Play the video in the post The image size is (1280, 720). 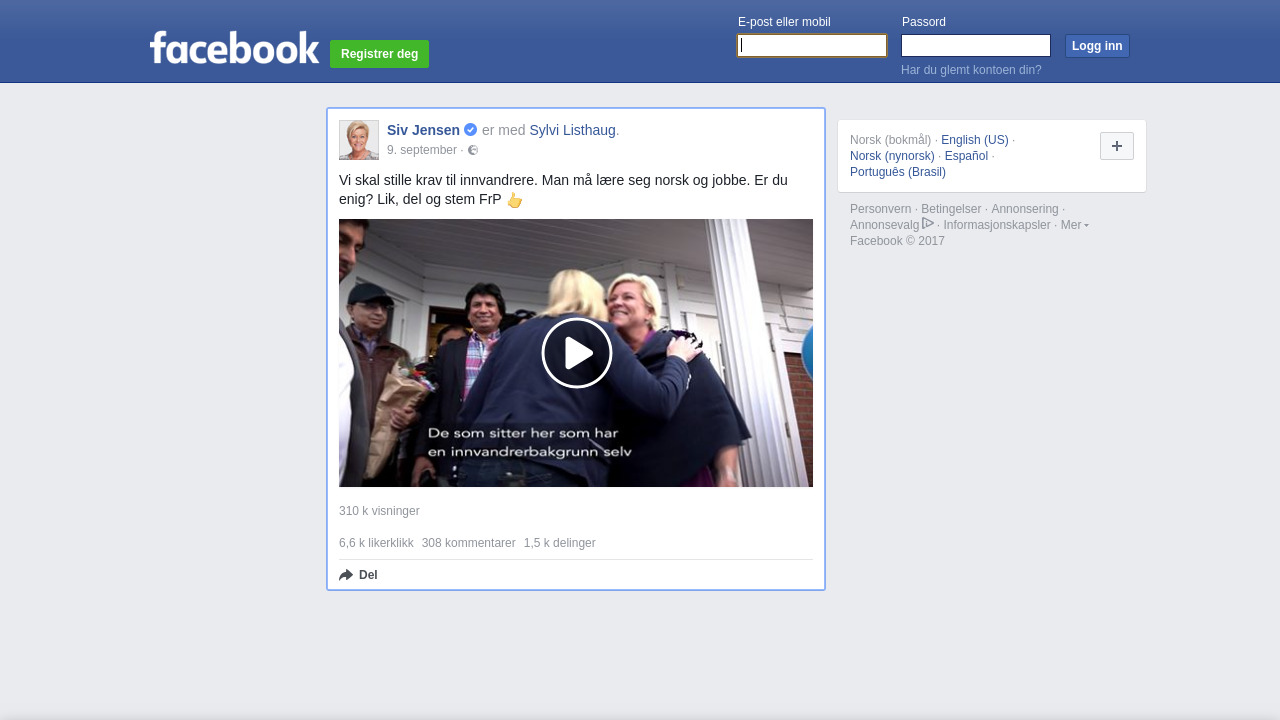pyautogui.click(x=577, y=353)
